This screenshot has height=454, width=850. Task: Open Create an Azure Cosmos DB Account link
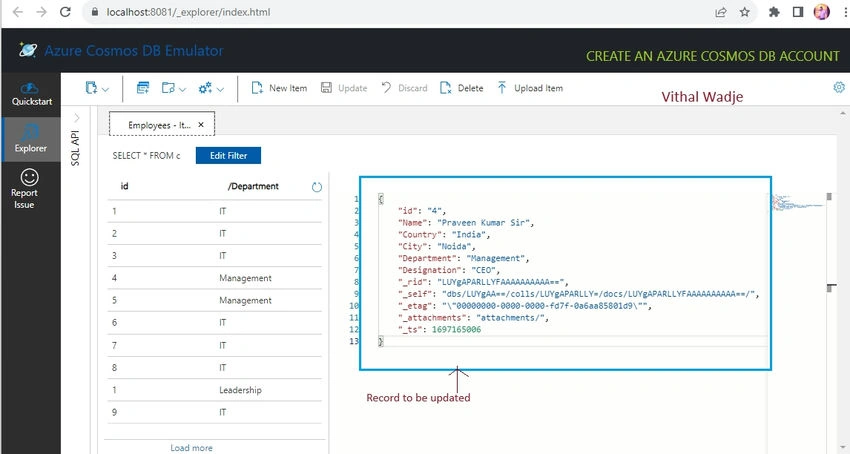pos(712,56)
